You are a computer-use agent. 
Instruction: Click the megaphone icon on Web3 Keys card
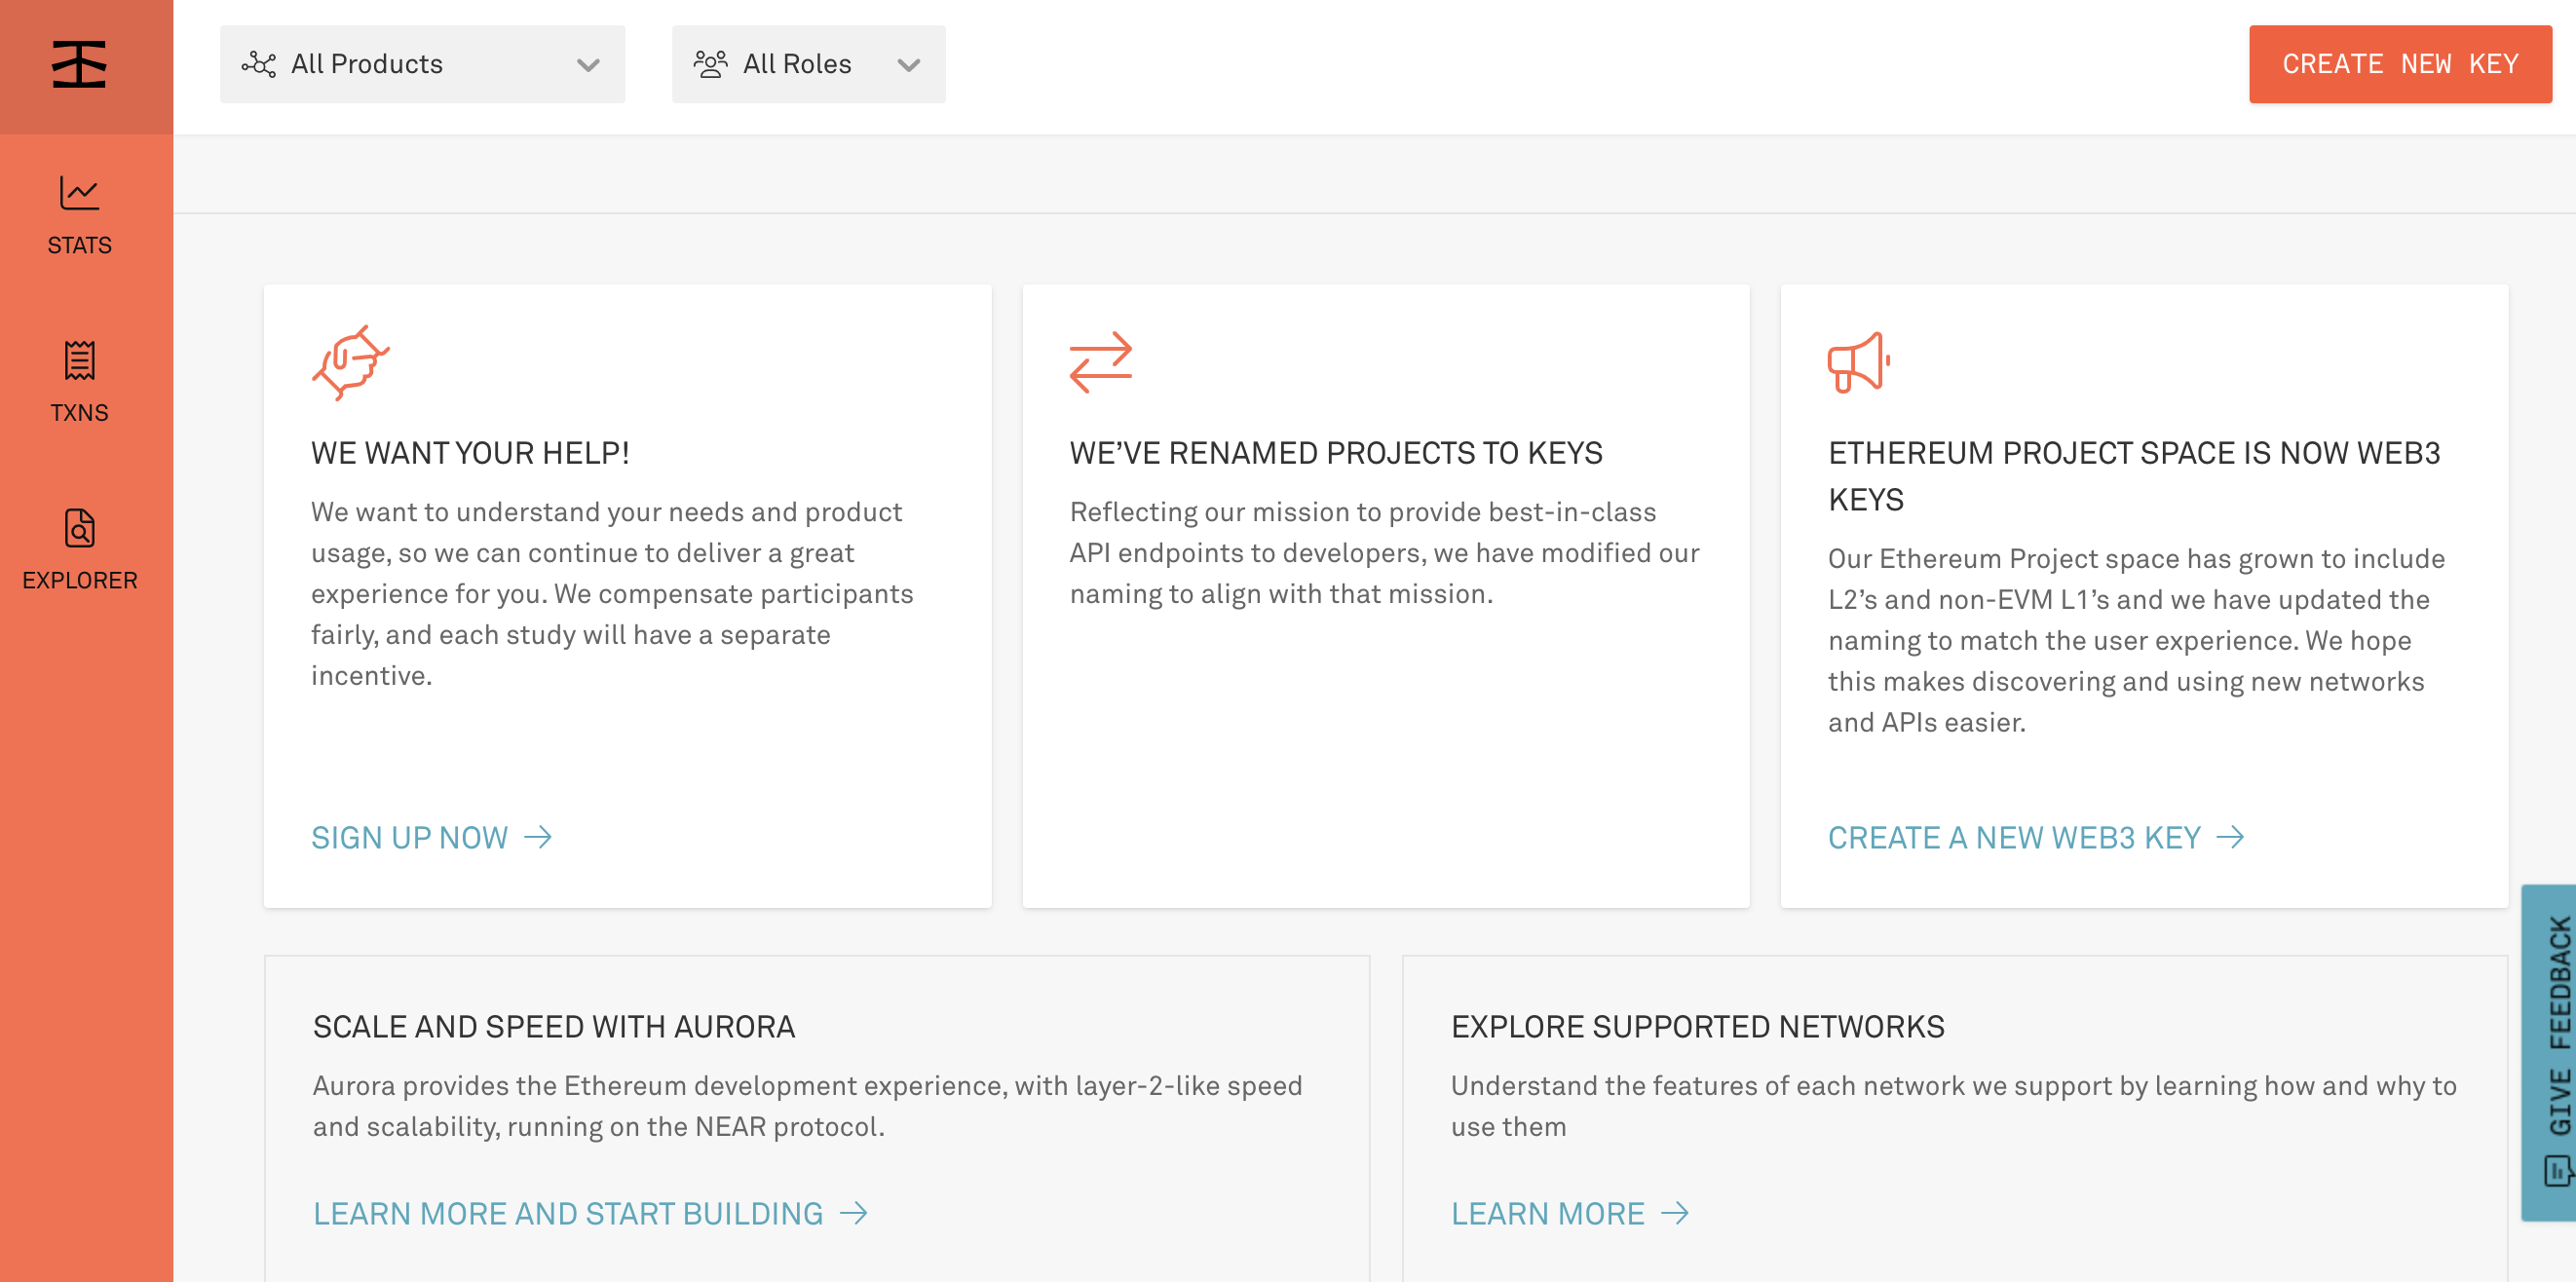tap(1858, 362)
